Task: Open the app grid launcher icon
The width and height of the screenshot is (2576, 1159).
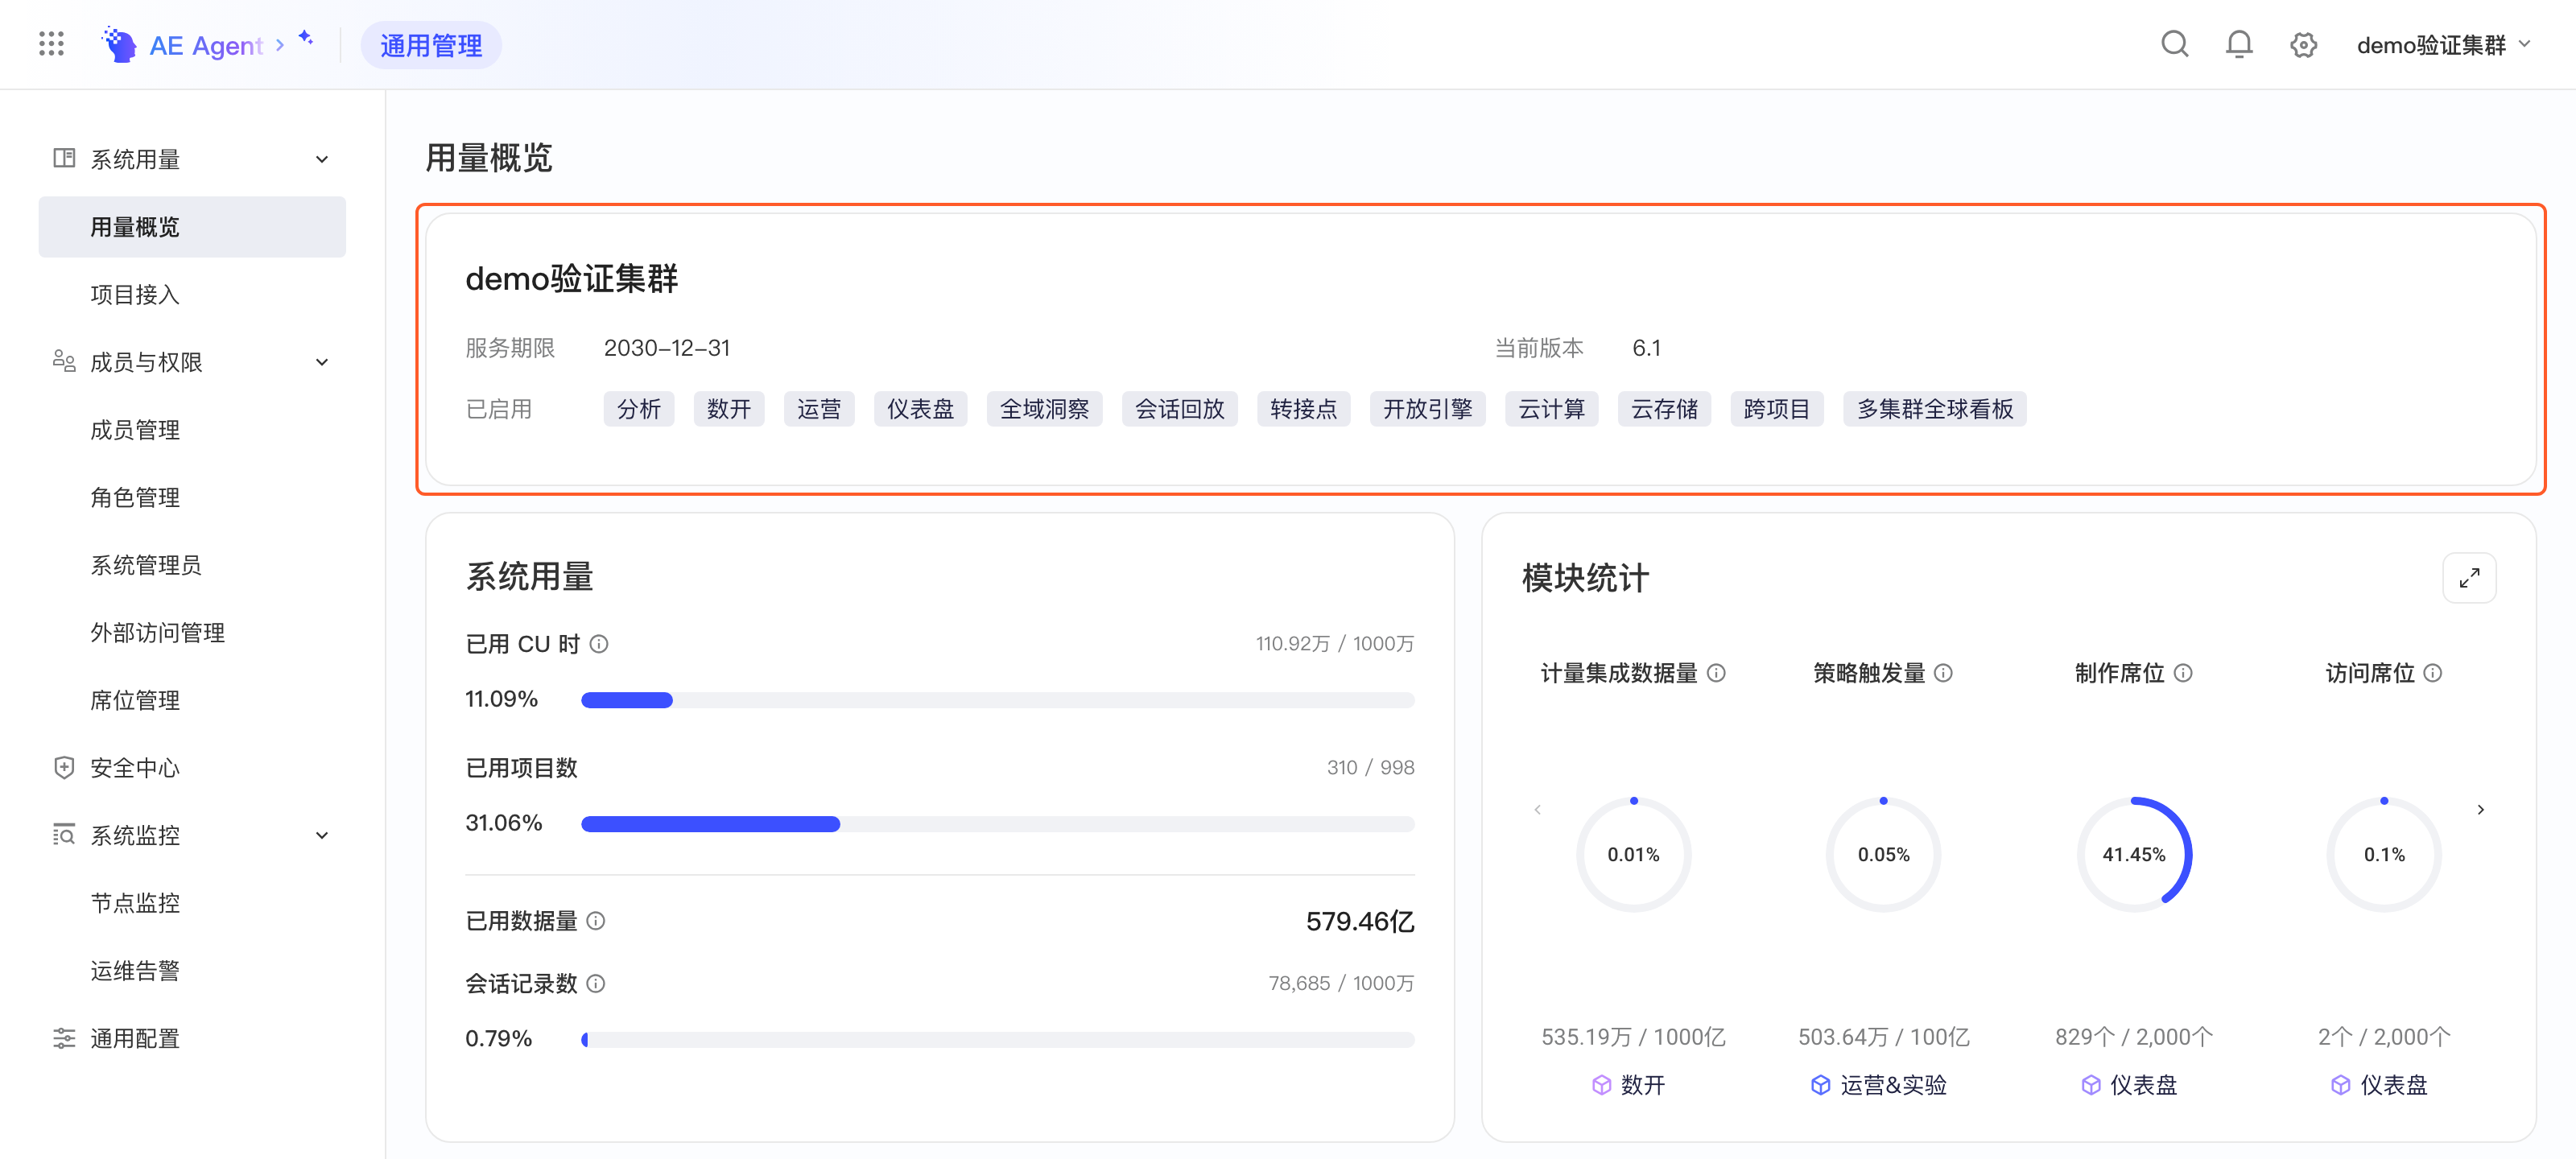Action: (x=51, y=44)
